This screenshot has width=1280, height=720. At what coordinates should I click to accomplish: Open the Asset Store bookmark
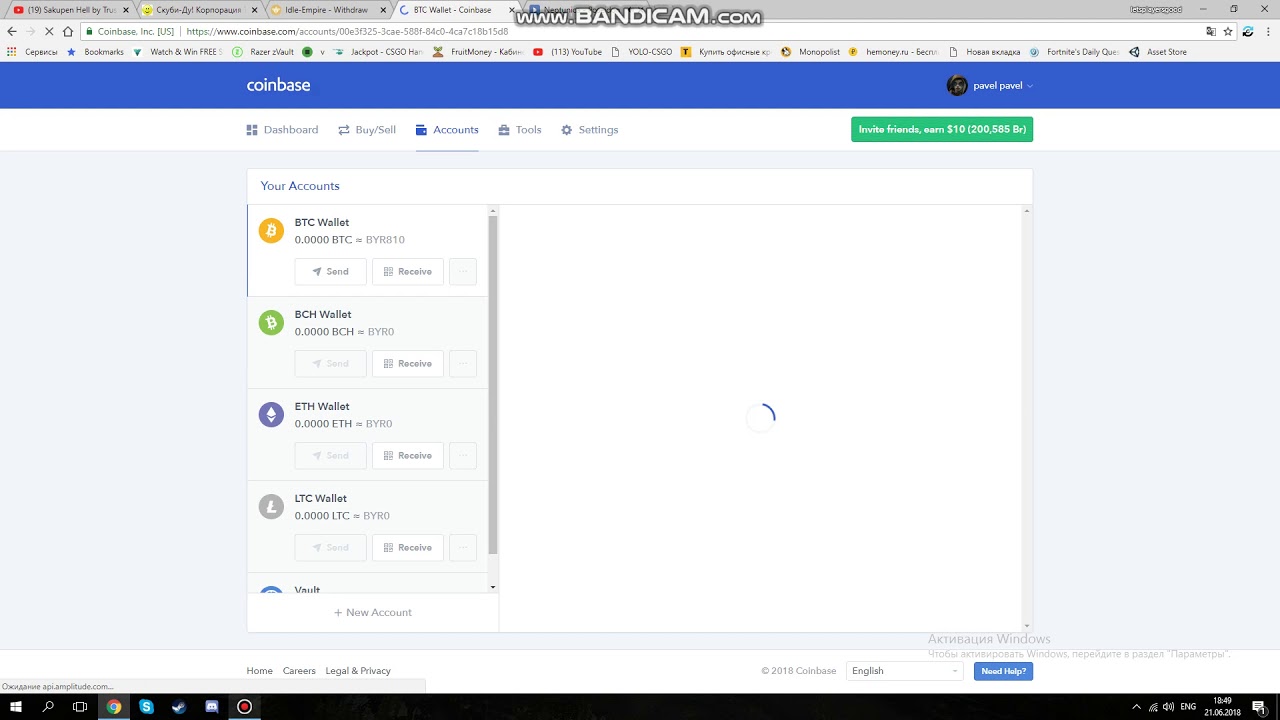(x=1158, y=52)
